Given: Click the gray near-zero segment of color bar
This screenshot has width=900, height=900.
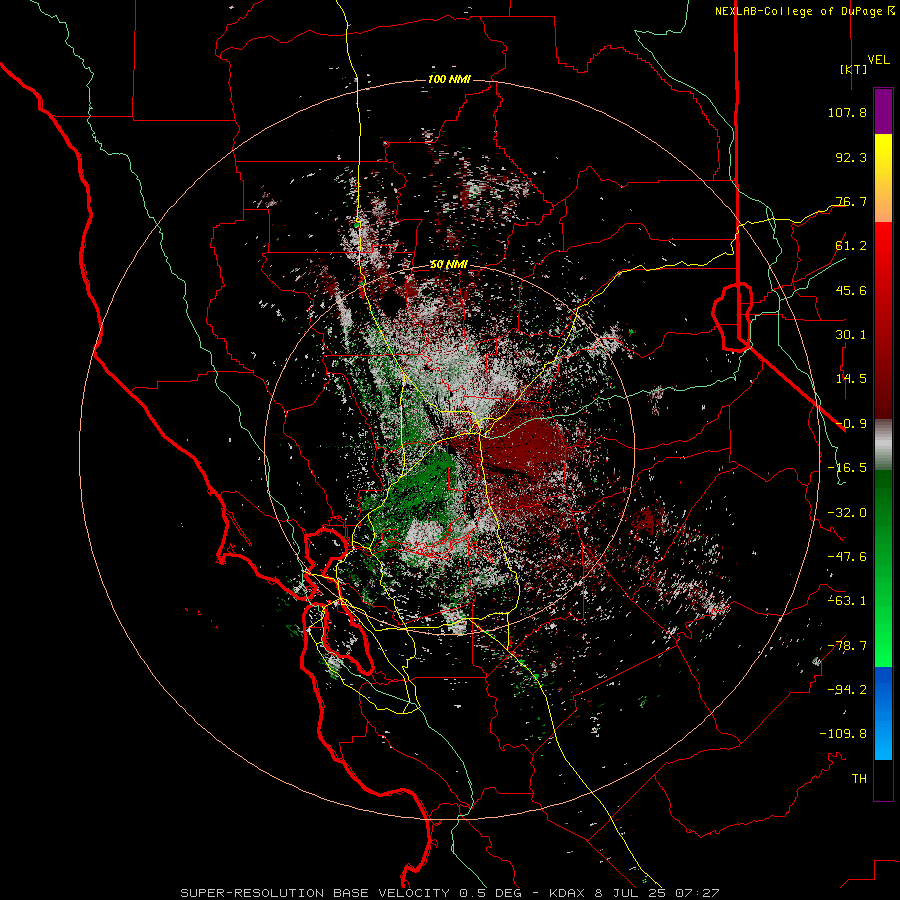Looking at the screenshot, I should click(883, 445).
